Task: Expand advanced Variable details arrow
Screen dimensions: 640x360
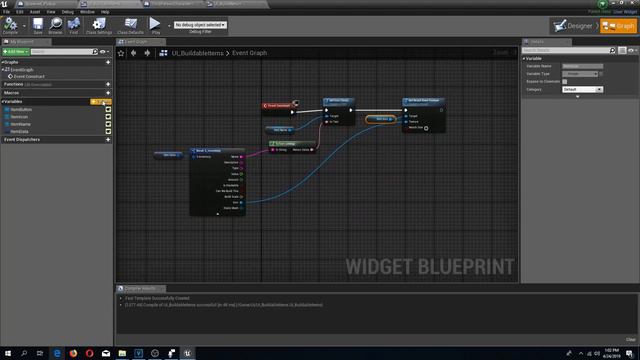Action: 577,97
